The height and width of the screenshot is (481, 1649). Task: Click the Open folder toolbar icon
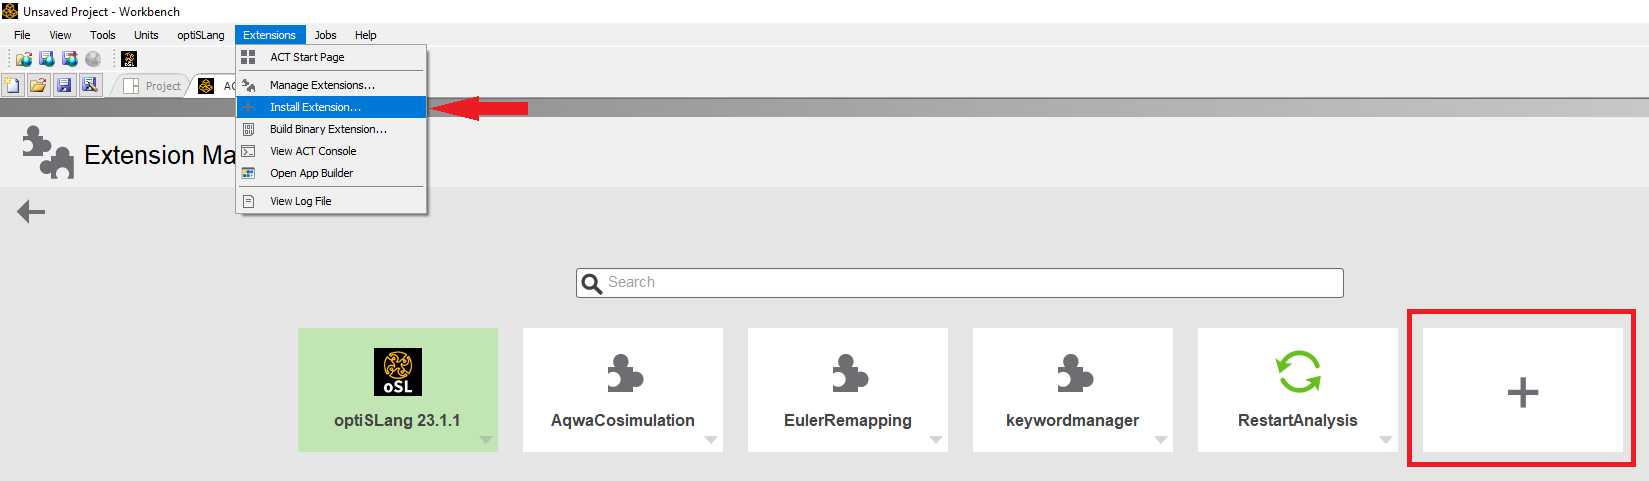tap(38, 85)
